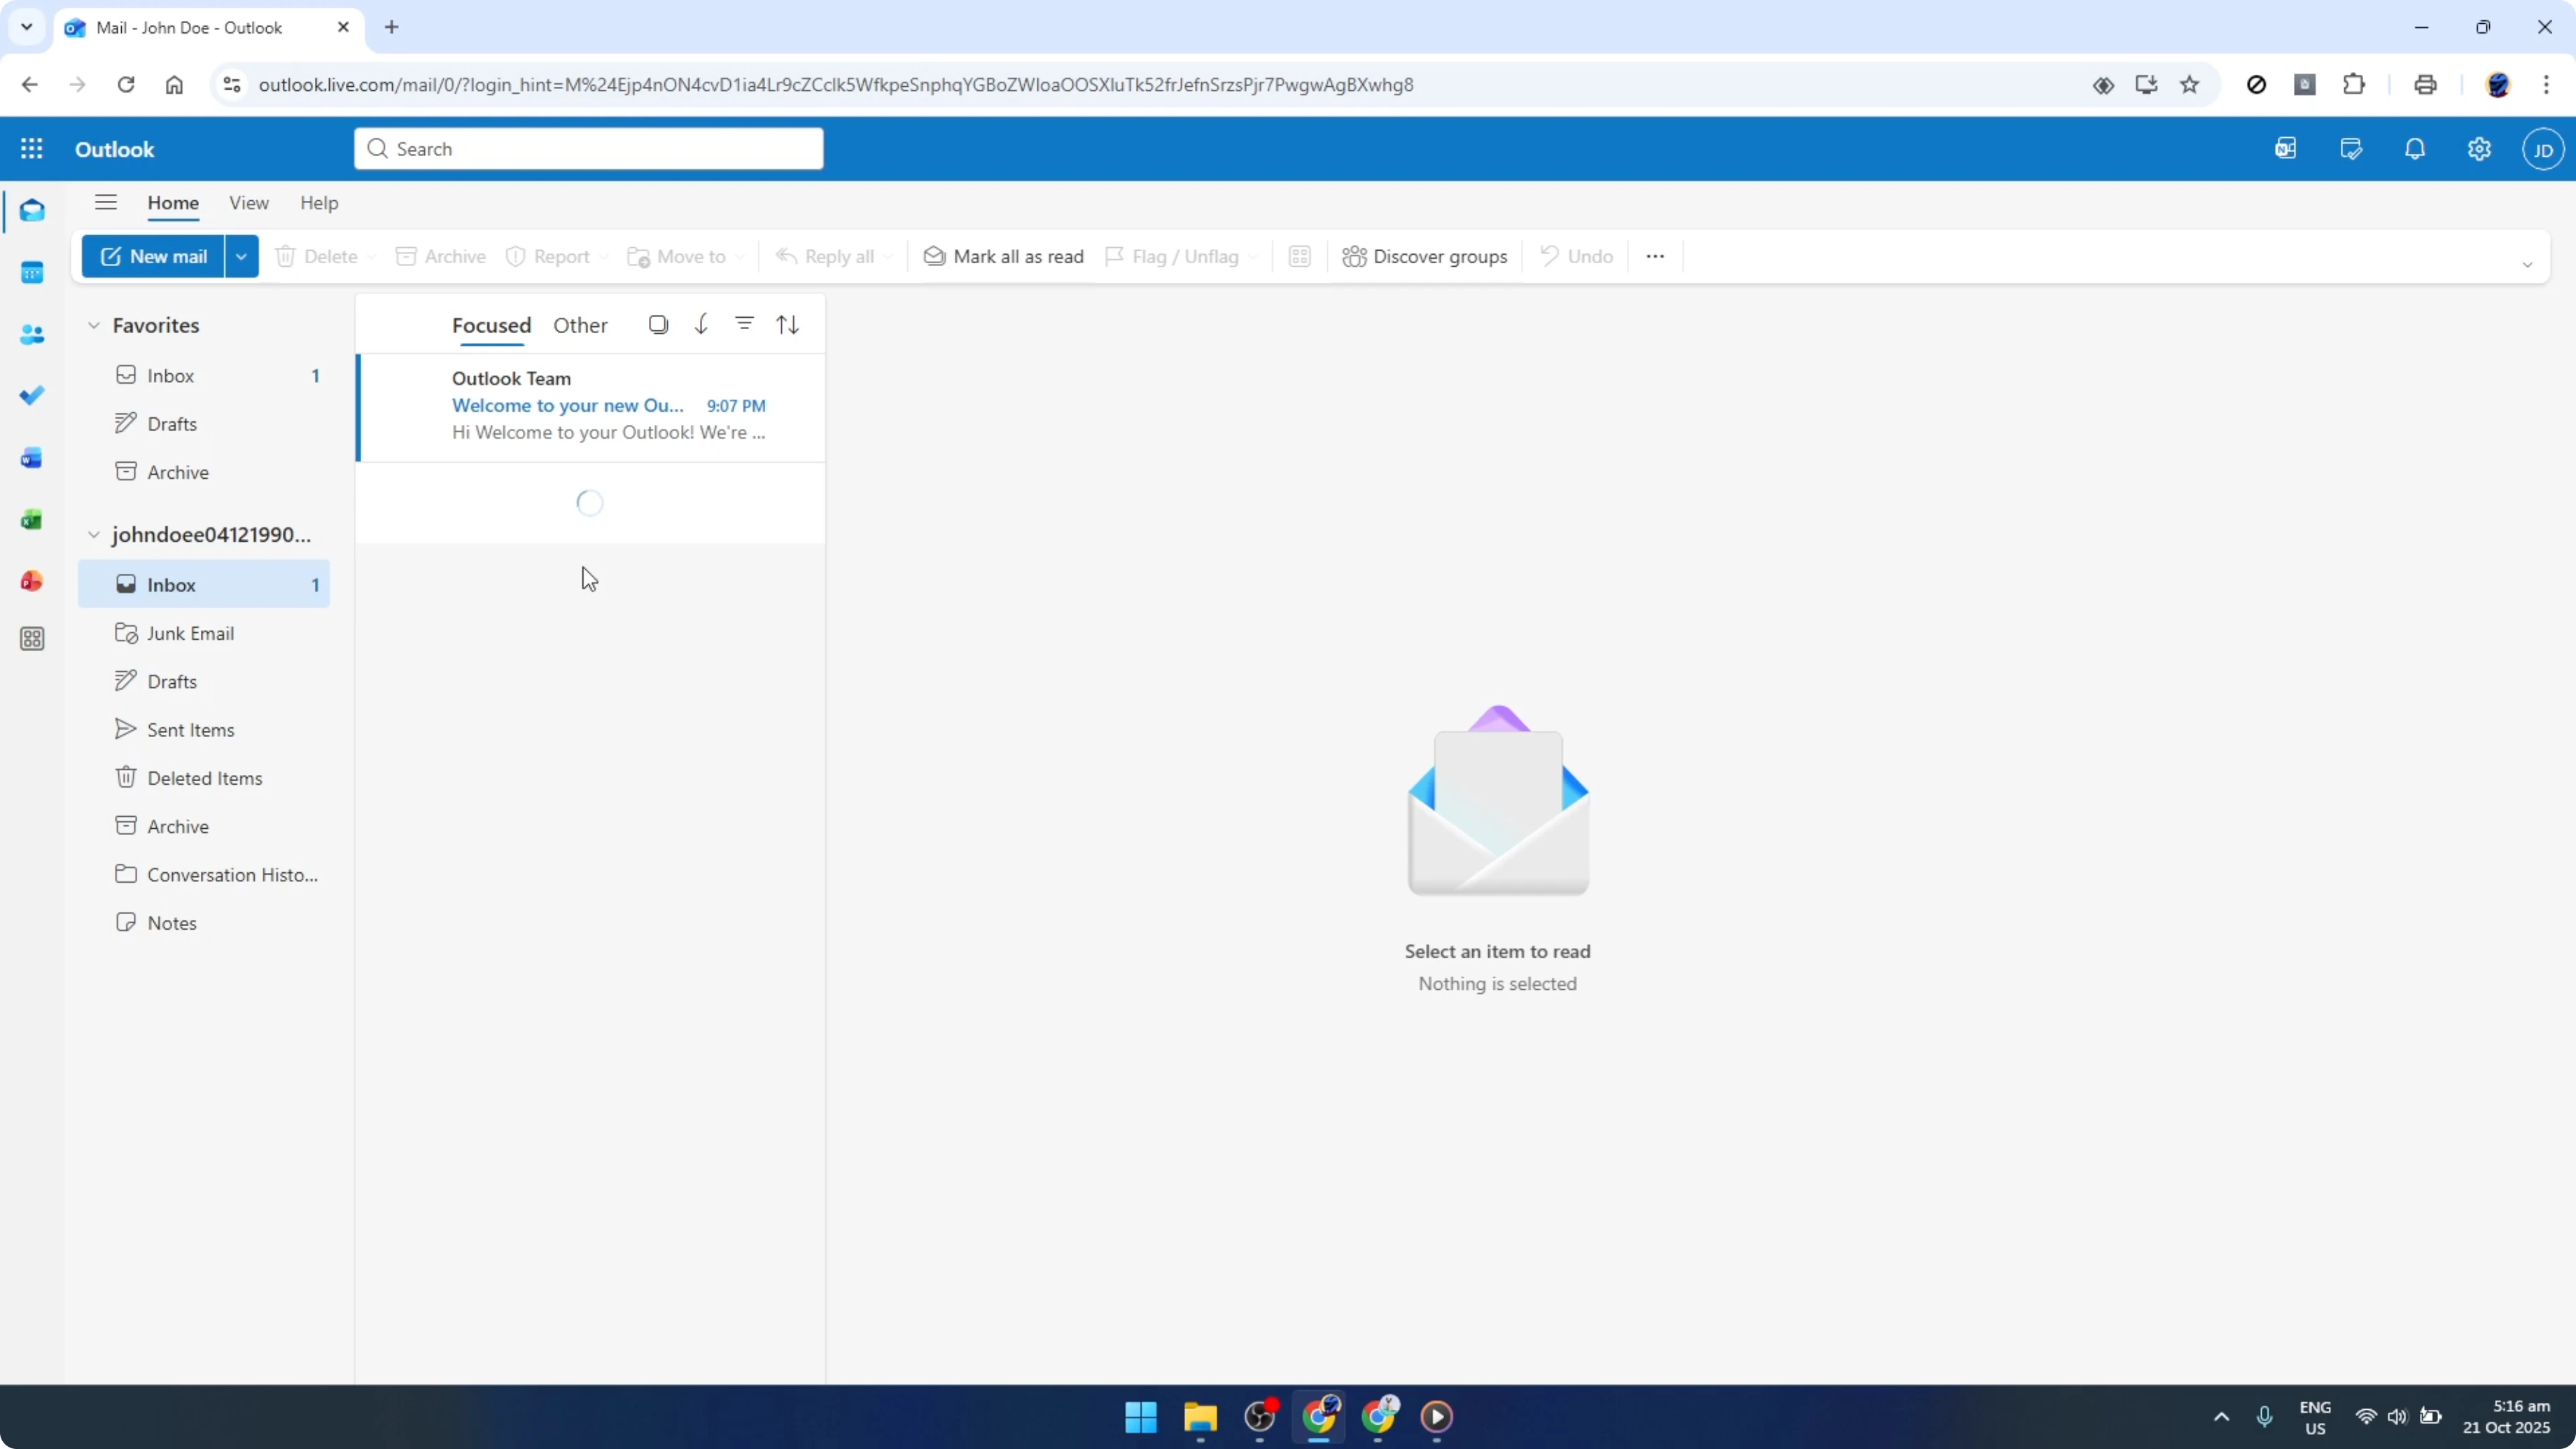This screenshot has height=1449, width=2576.
Task: Open File Explorer from taskbar
Action: pos(1200,1417)
